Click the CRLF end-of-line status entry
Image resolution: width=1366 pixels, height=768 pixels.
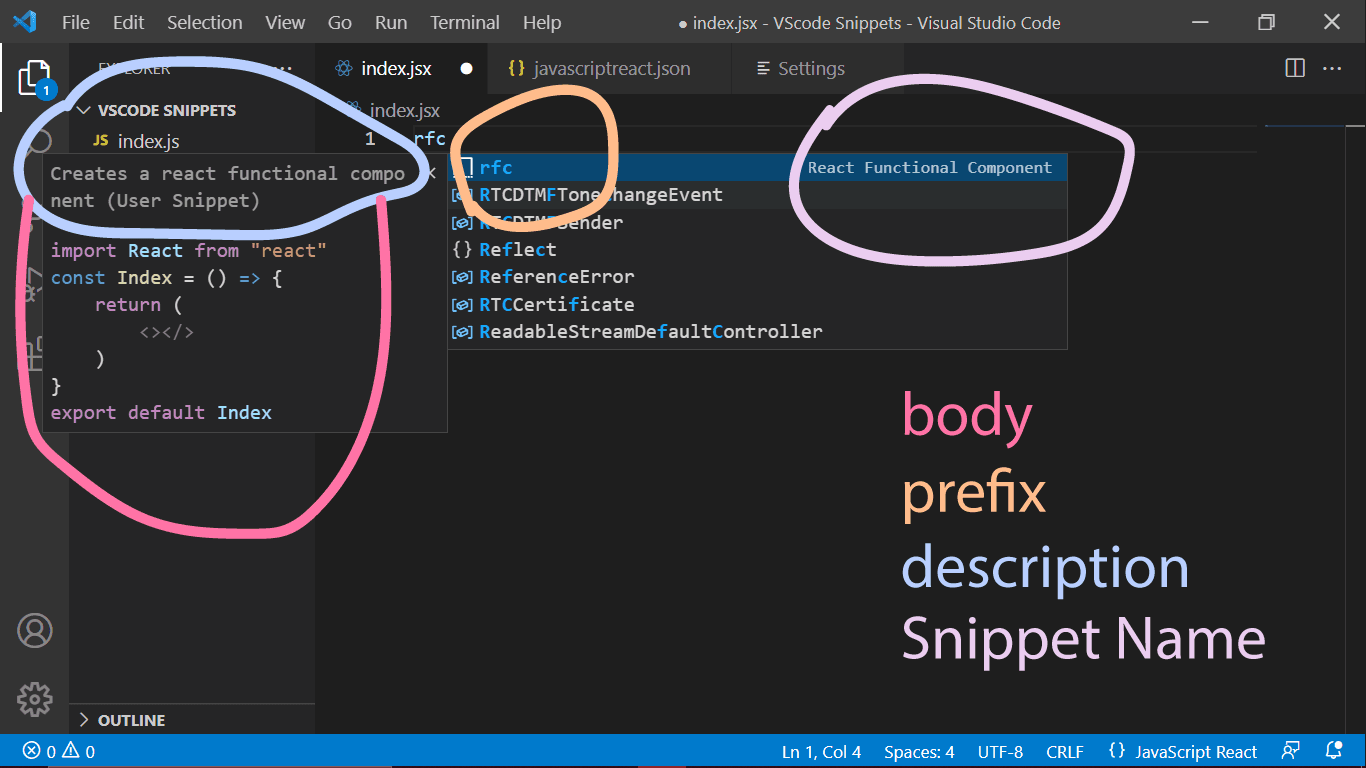click(x=1065, y=752)
